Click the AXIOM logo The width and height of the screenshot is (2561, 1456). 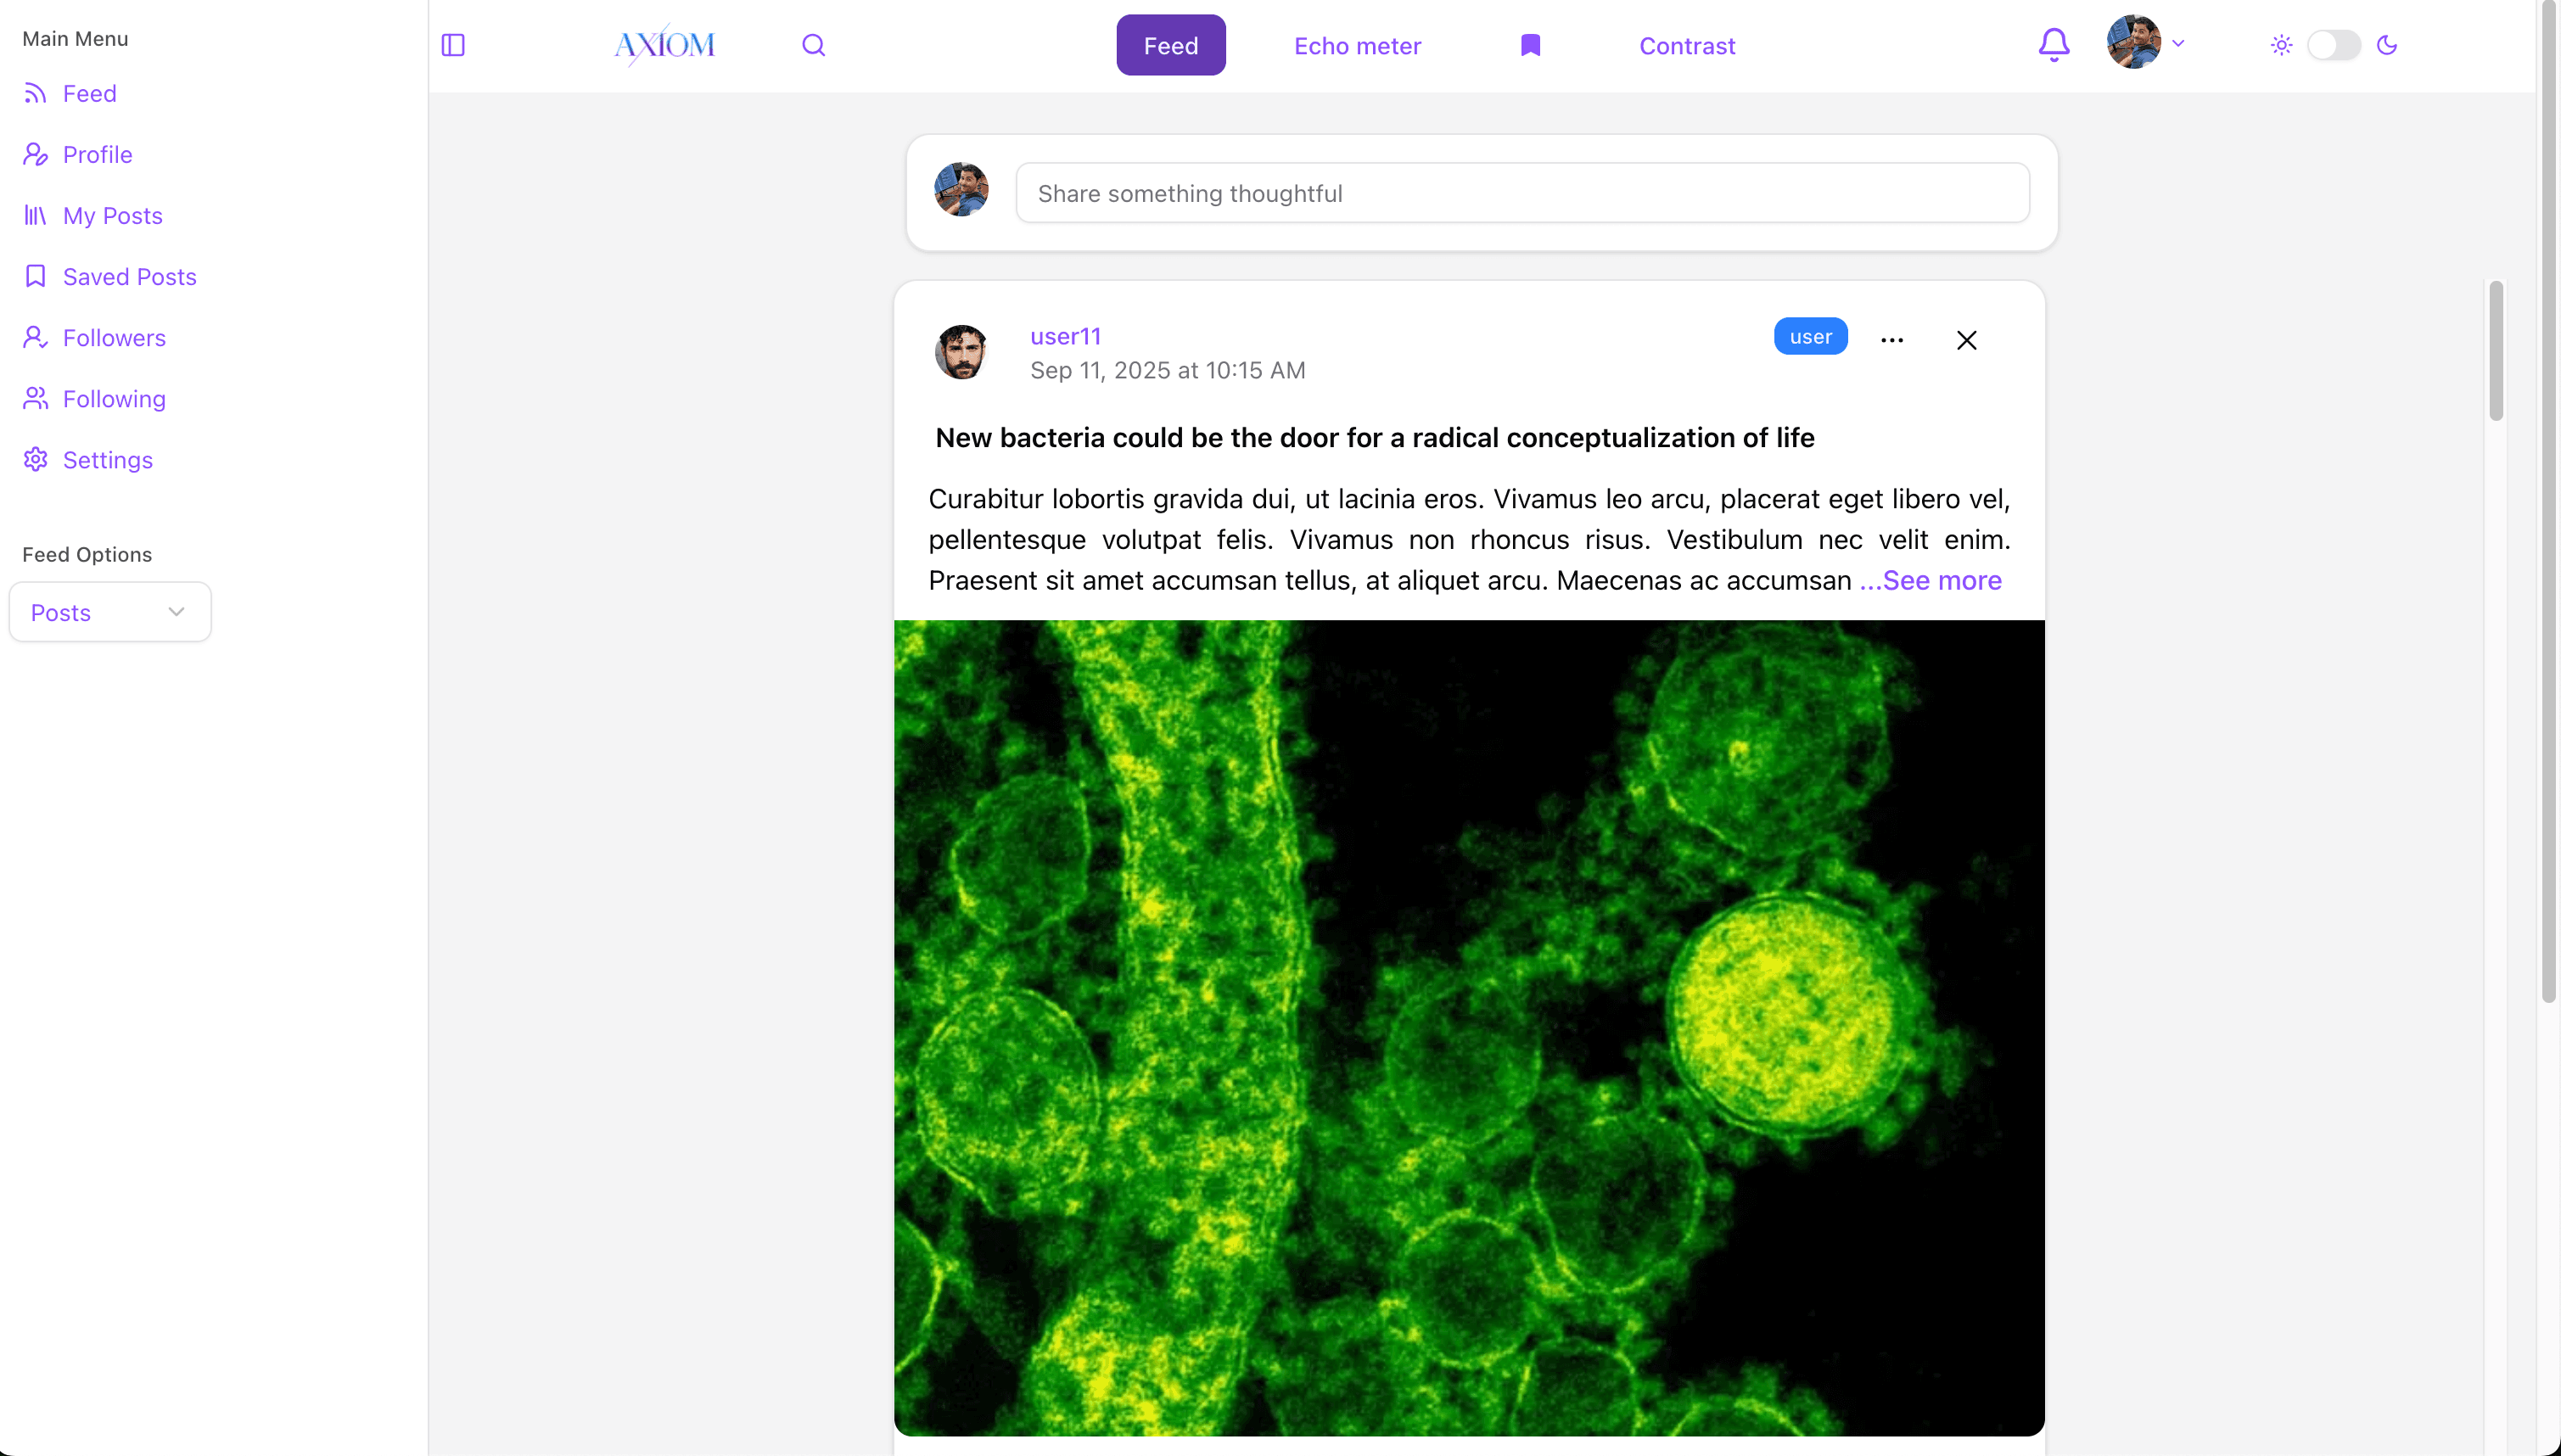coord(664,45)
